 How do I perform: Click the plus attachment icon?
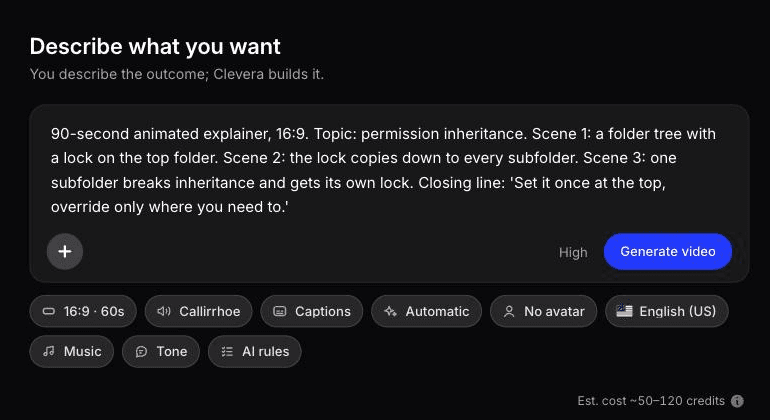[x=65, y=252]
